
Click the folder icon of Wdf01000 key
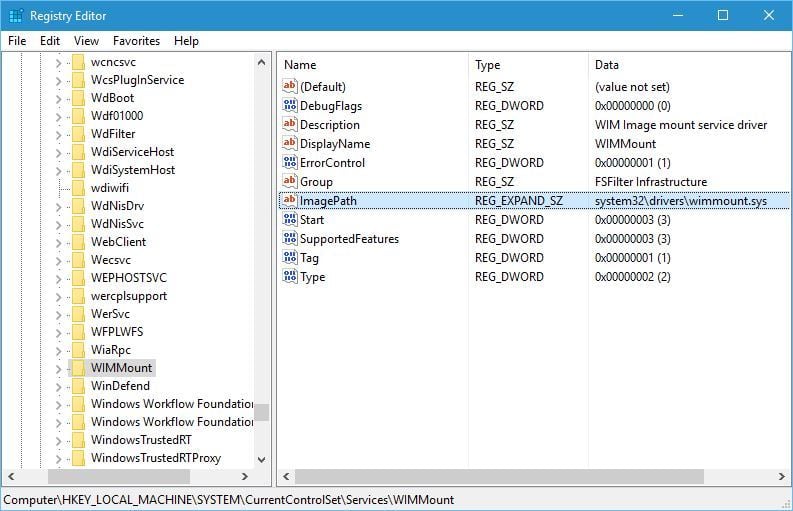(78, 115)
